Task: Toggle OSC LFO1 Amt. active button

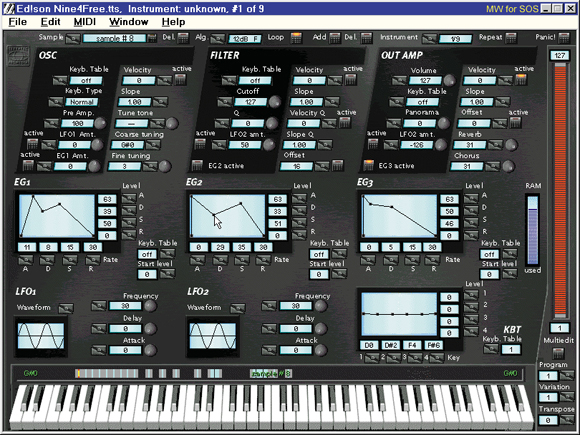Action: click(33, 144)
